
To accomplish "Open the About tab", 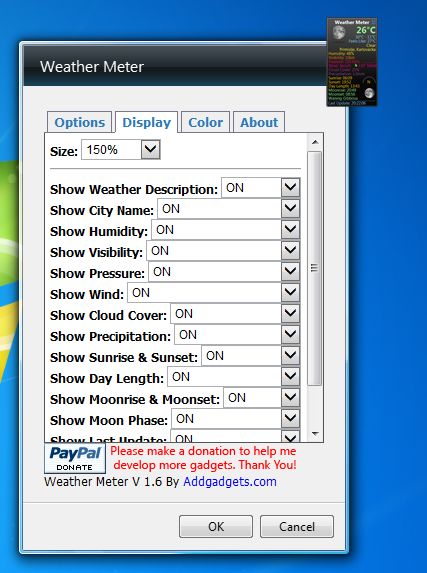I will click(259, 122).
